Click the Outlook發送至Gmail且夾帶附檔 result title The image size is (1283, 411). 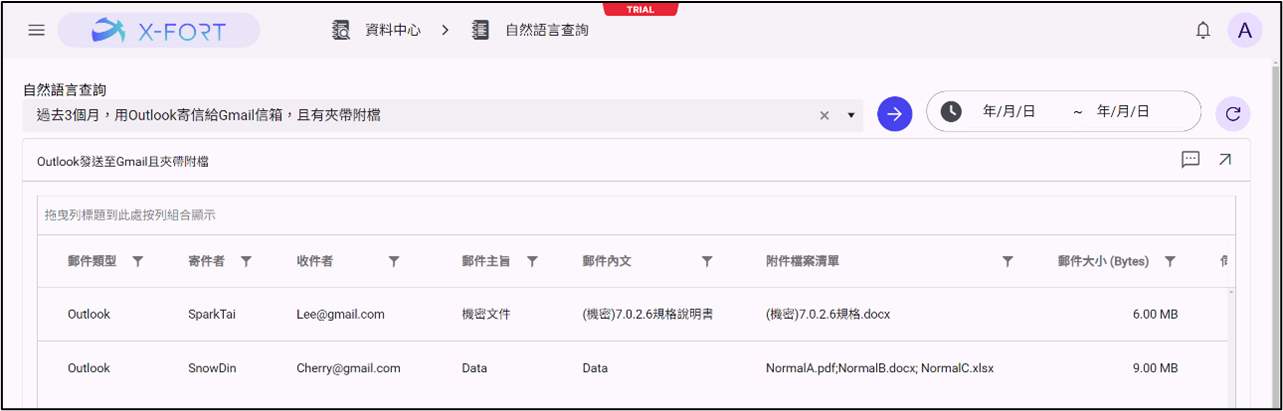click(122, 160)
